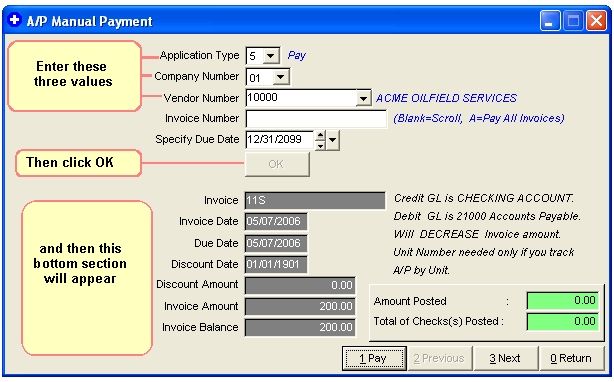
Task: Click the Discount Date field 01/01/1901
Action: 276,264
